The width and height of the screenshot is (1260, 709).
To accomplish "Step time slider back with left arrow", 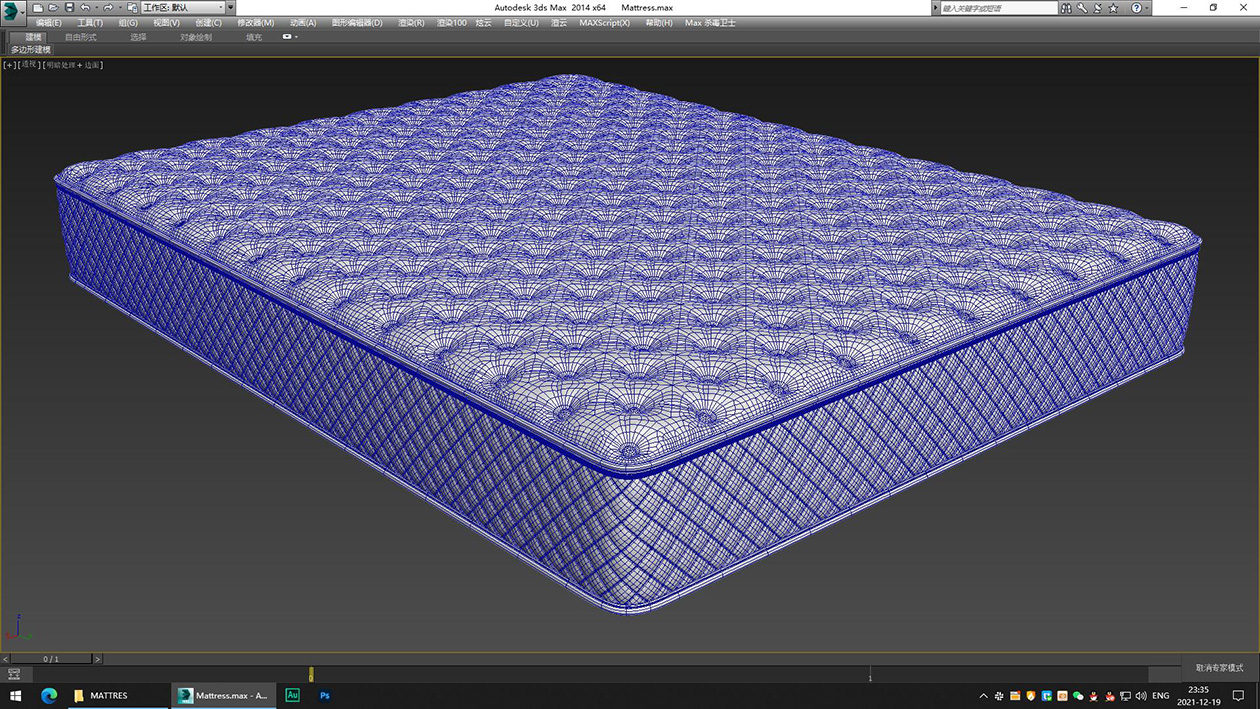I will coord(5,659).
